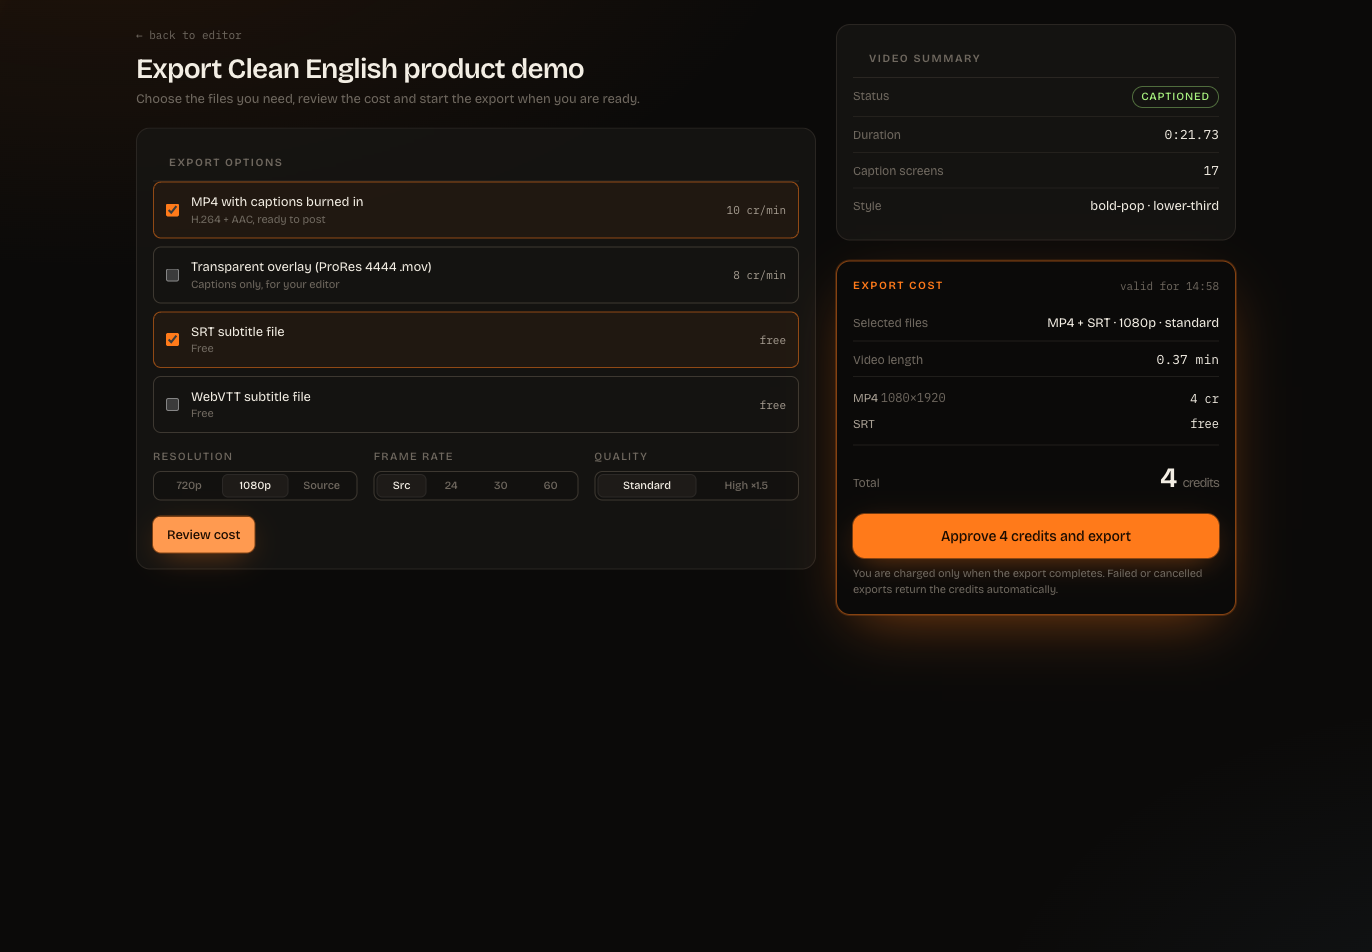Image resolution: width=1372 pixels, height=952 pixels.
Task: Set frame rate to 30
Action: tap(500, 485)
